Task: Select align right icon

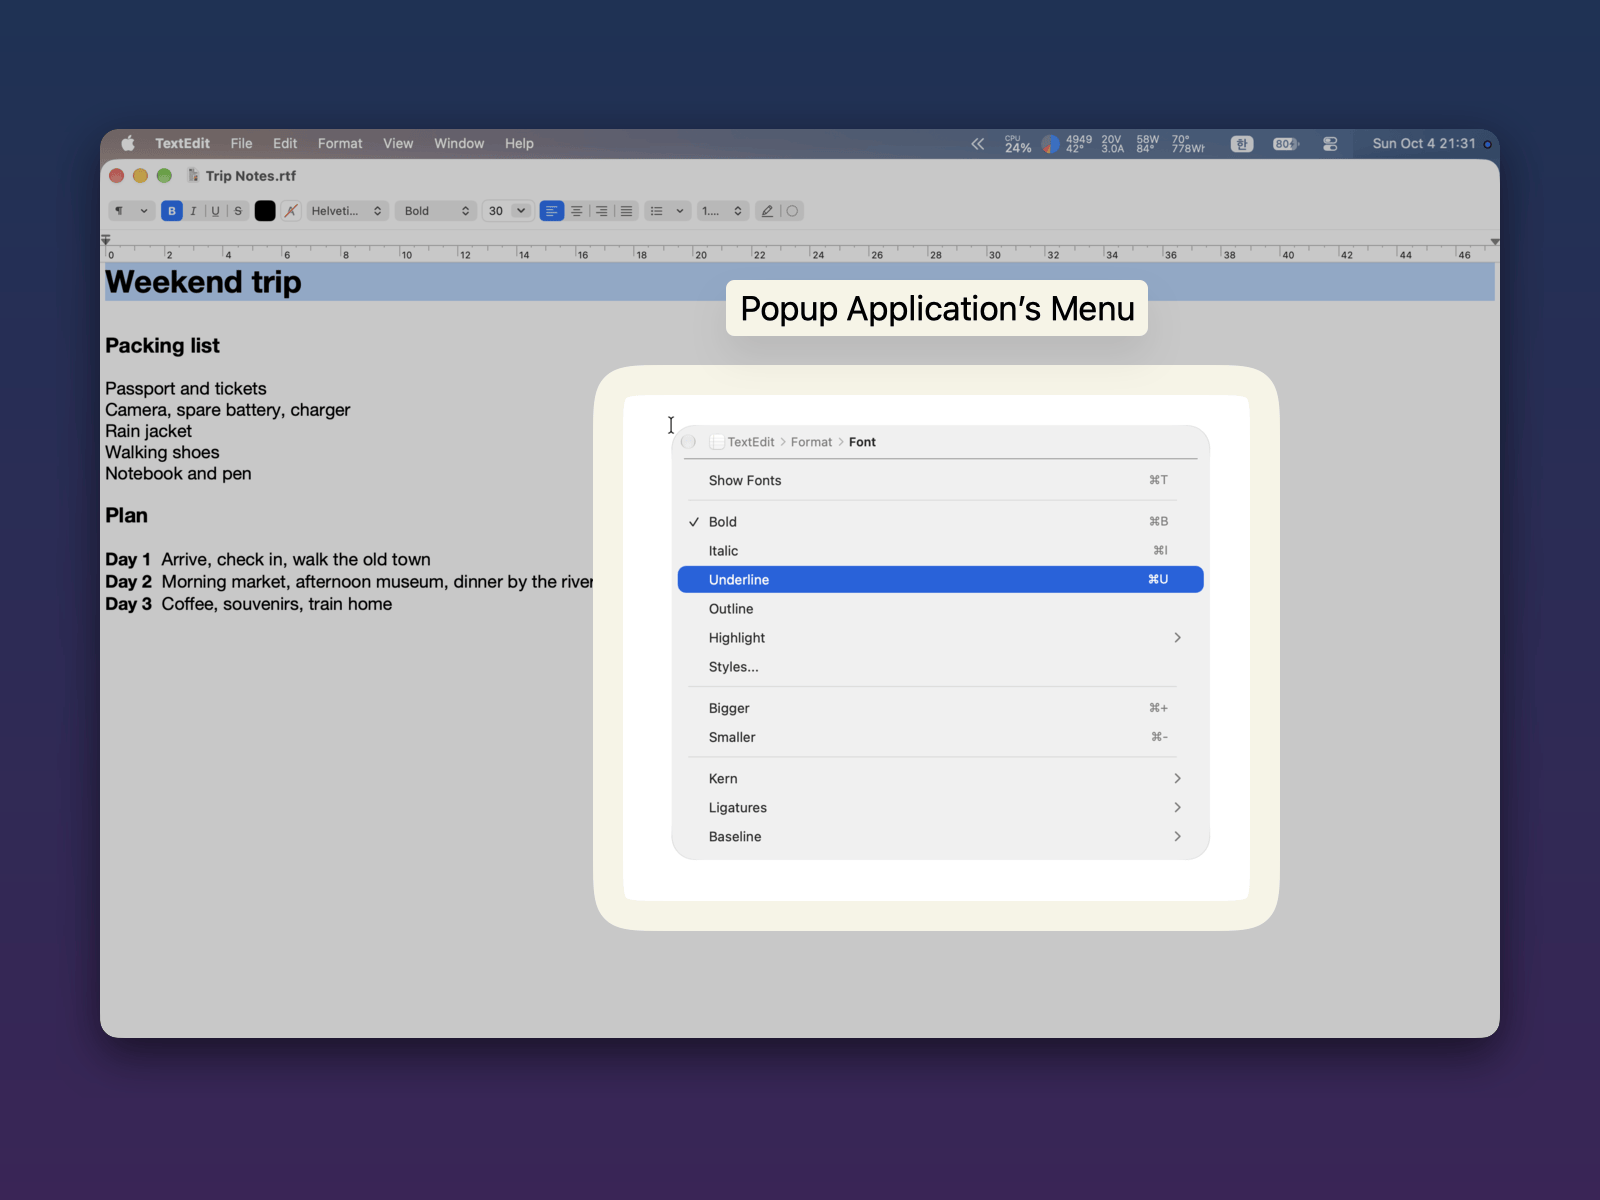Action: pos(601,211)
